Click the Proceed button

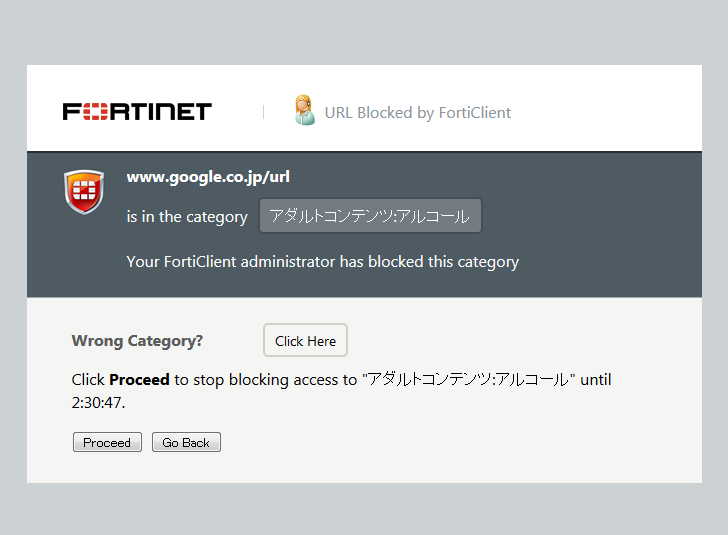point(107,442)
